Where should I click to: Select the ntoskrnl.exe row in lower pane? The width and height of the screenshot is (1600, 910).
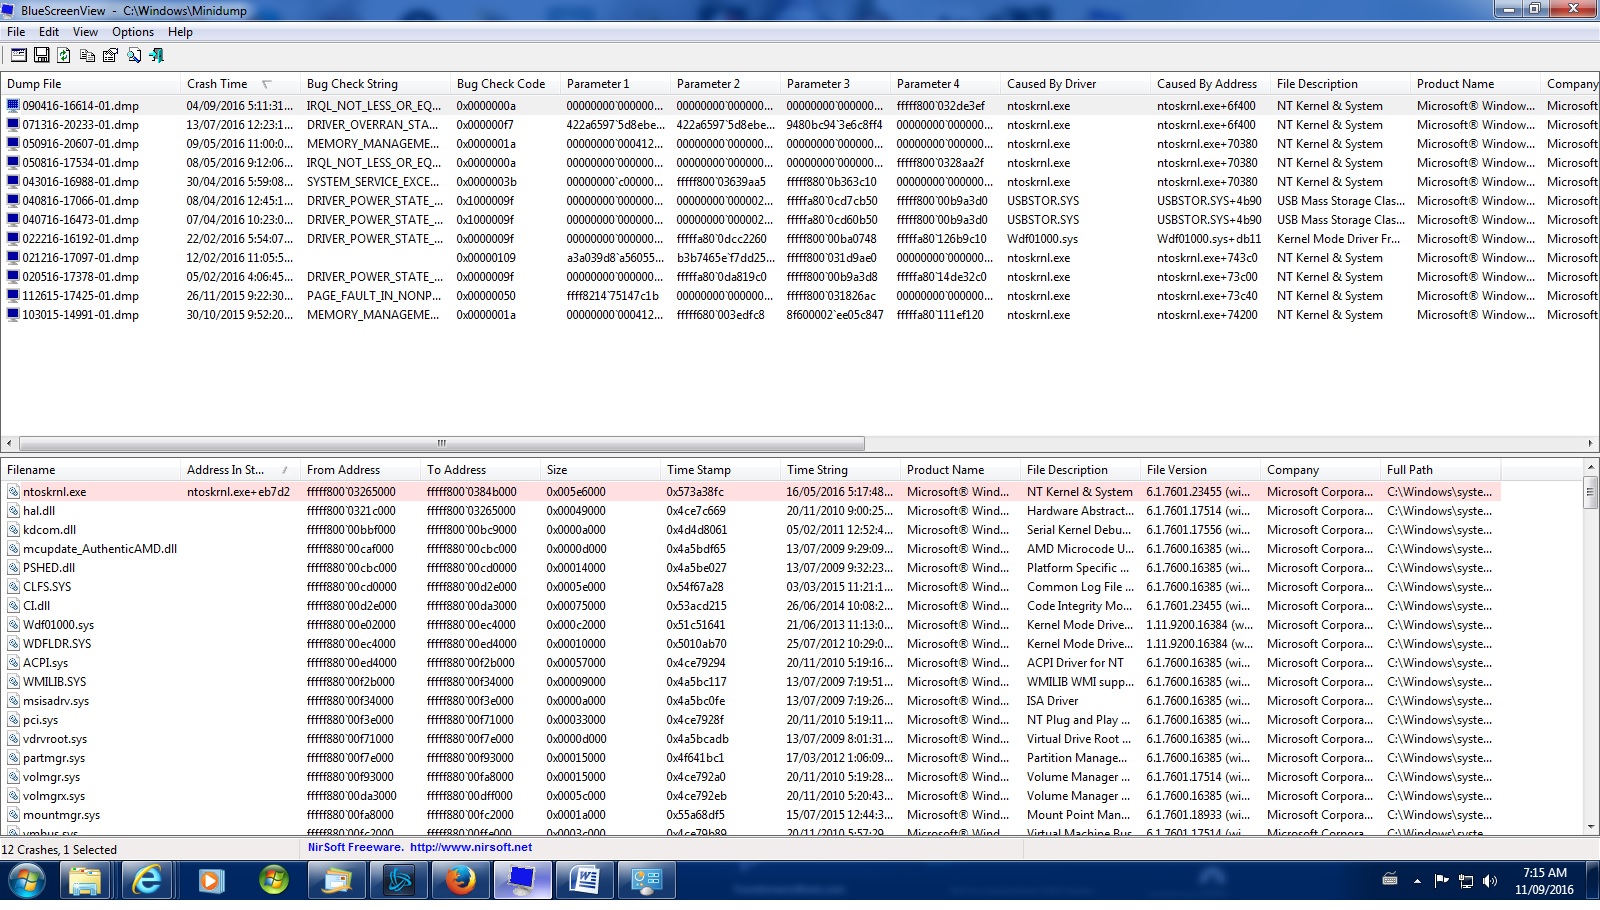[750, 492]
